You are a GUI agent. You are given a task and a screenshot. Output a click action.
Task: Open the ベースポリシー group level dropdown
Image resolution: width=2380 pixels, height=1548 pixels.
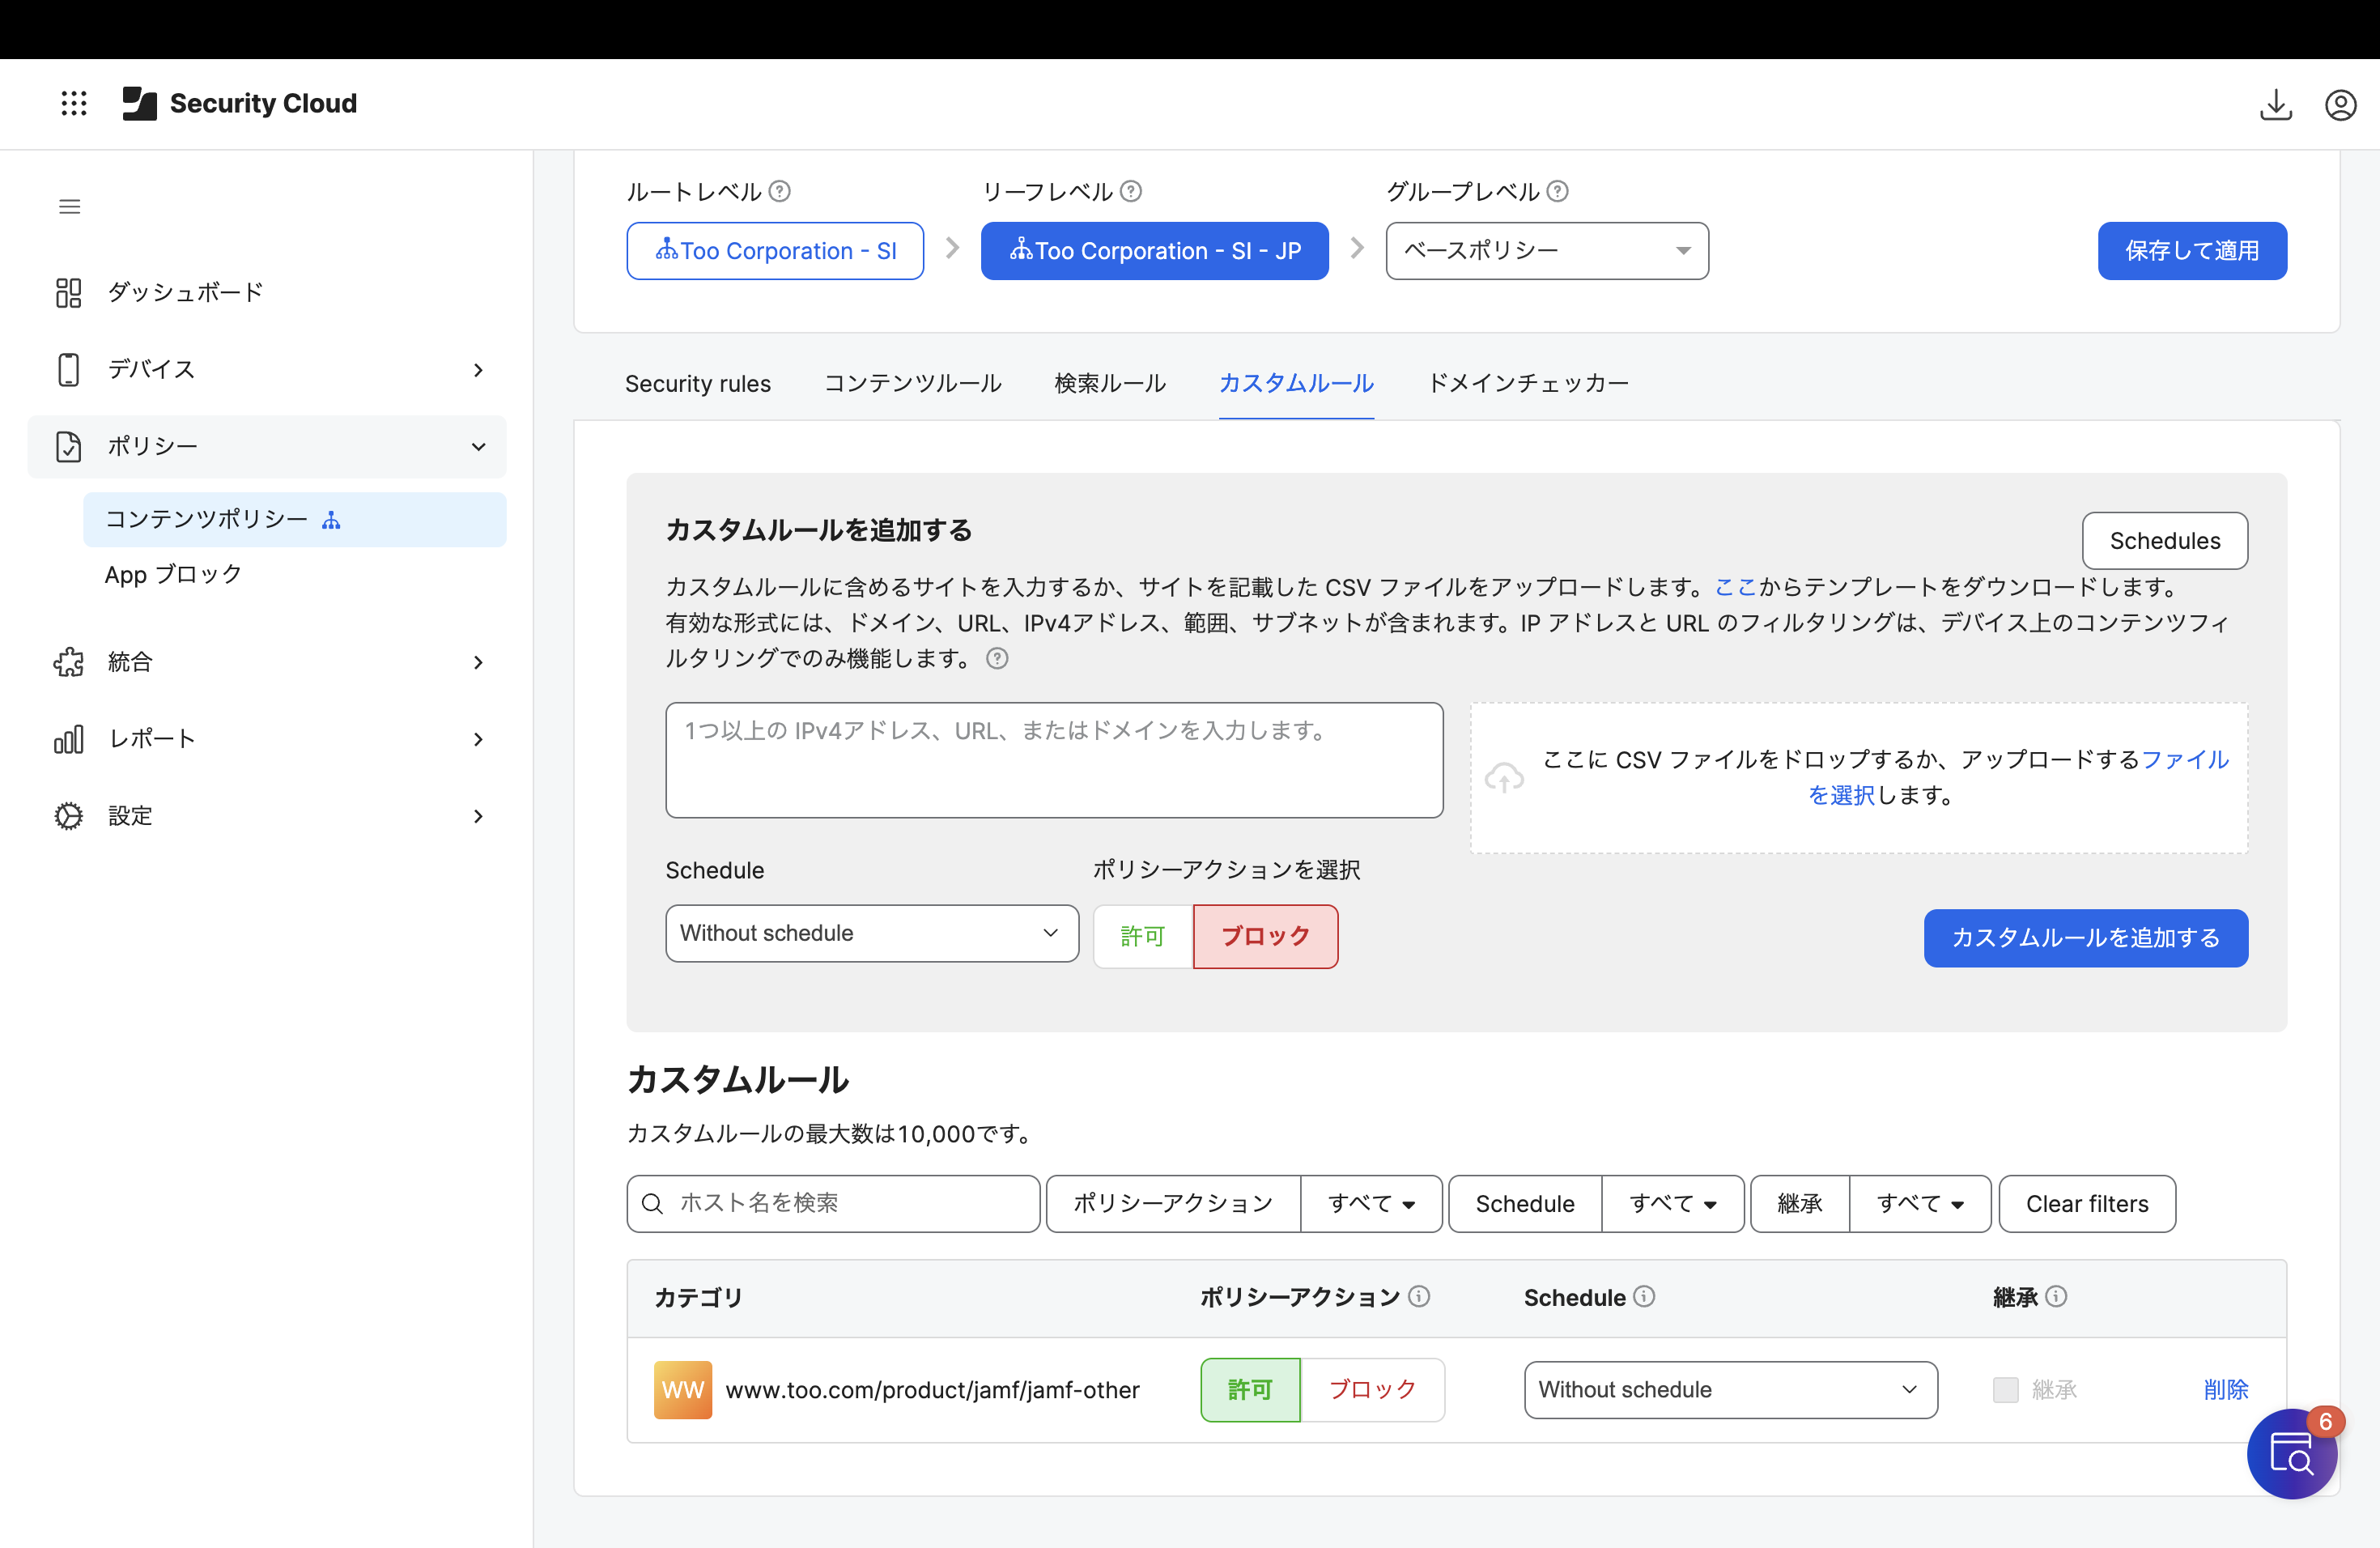pyautogui.click(x=1546, y=250)
